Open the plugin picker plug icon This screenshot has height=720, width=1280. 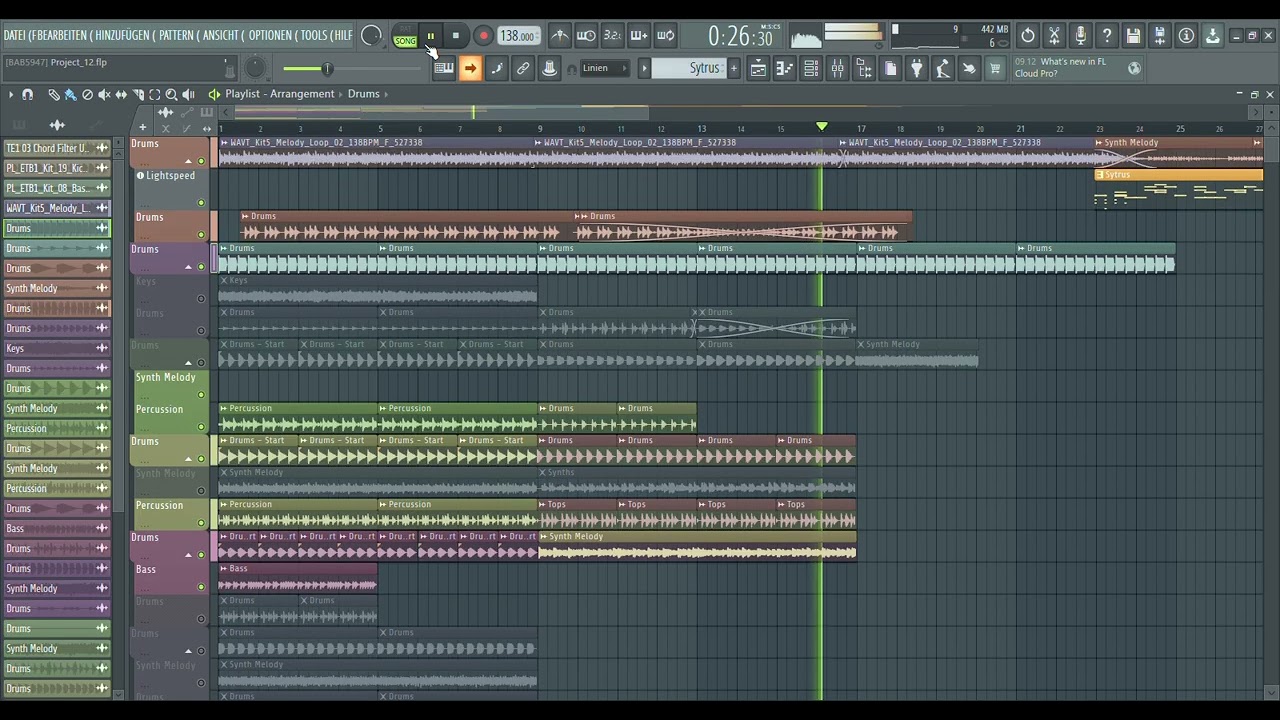pos(917,68)
